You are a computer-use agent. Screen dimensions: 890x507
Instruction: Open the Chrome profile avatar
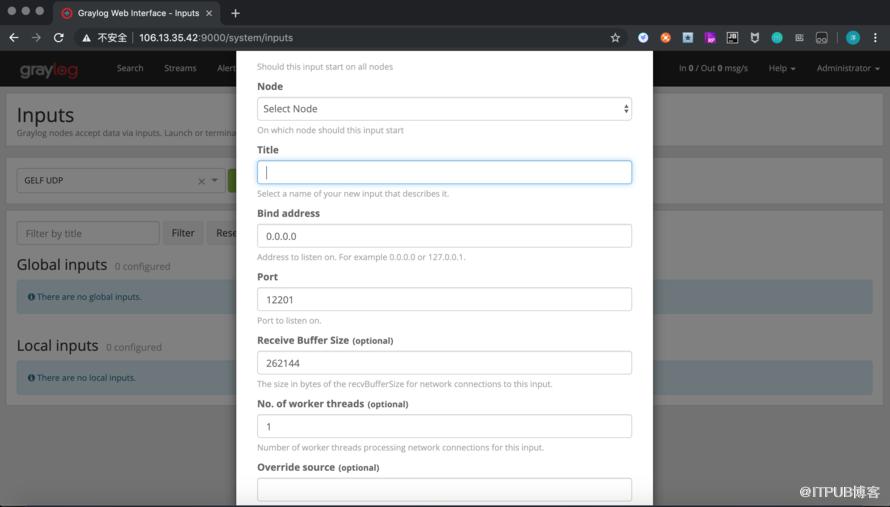[x=853, y=37]
